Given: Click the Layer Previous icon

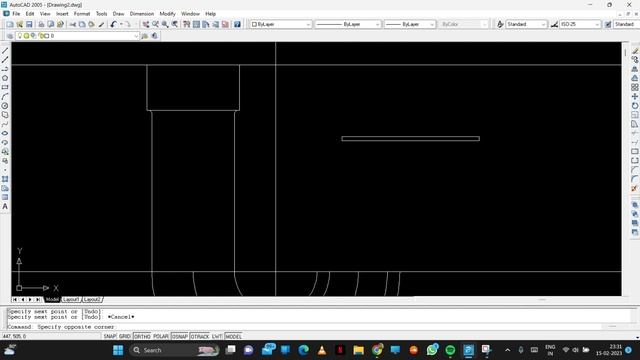Looking at the screenshot, I should 154,36.
